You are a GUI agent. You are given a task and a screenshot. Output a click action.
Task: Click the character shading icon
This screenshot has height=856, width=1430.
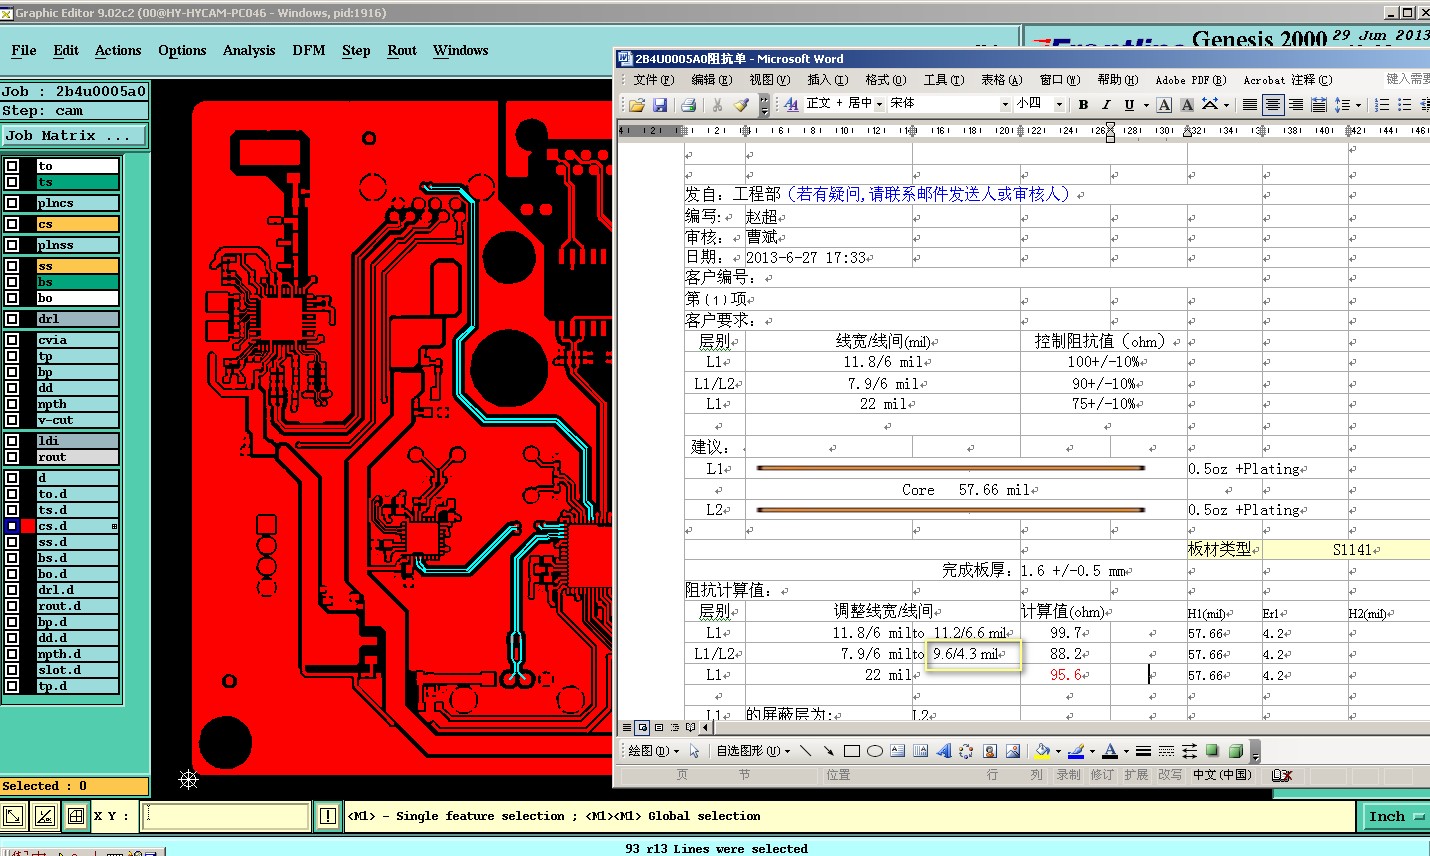(1187, 104)
